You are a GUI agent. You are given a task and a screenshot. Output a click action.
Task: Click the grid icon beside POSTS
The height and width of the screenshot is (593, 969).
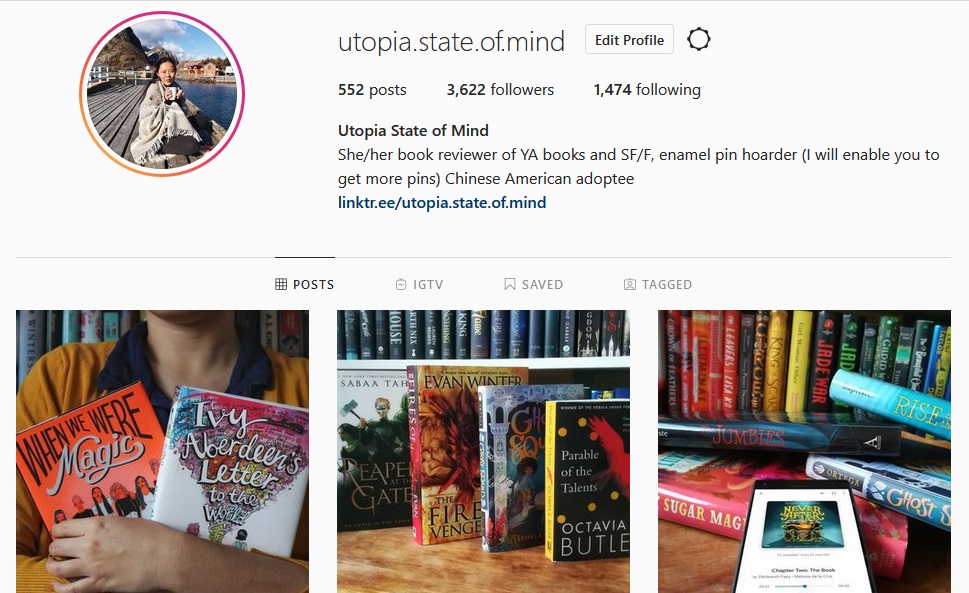[x=281, y=284]
